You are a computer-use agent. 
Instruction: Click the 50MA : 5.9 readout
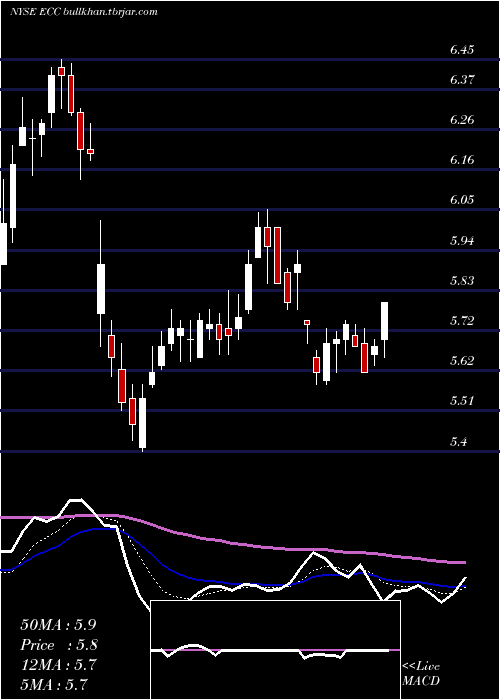pos(58,625)
